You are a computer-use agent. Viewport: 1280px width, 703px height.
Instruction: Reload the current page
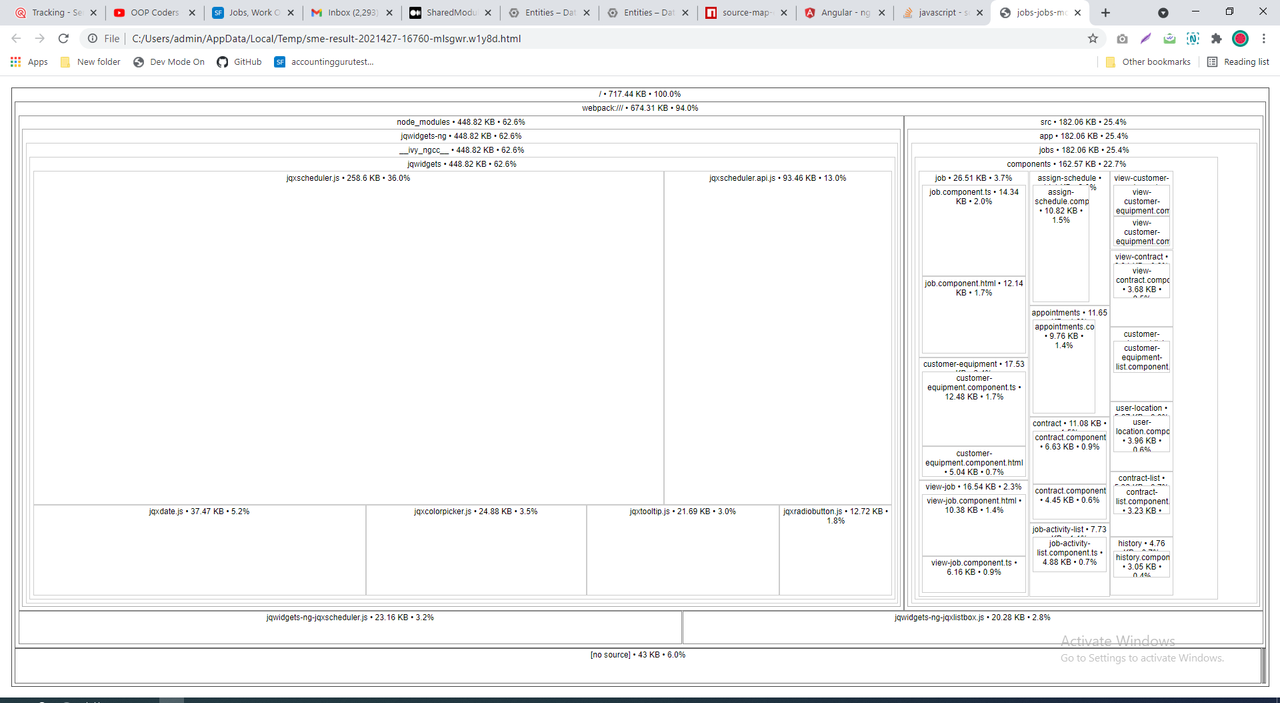pos(64,38)
